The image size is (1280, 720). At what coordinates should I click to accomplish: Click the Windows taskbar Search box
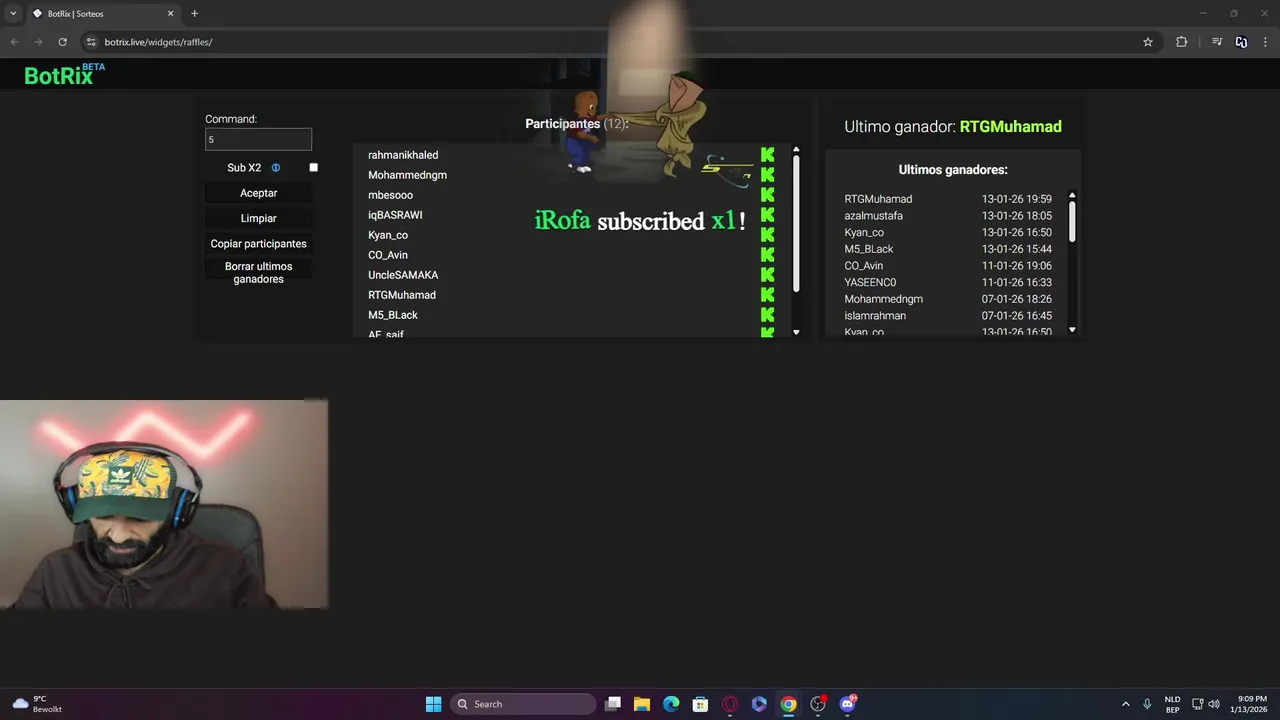tap(523, 704)
